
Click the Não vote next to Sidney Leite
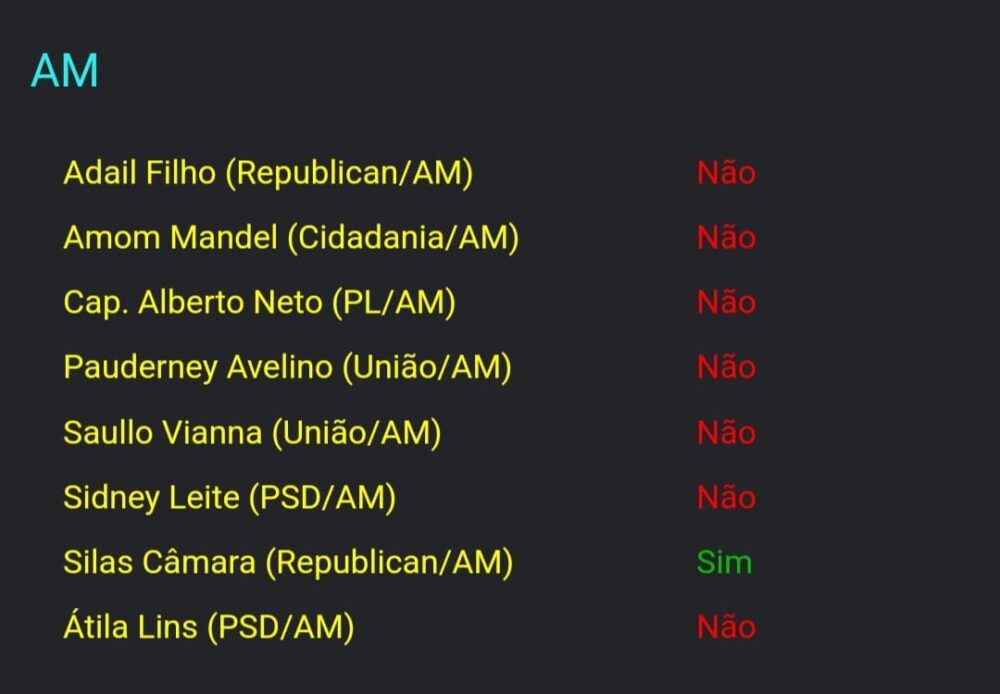[726, 498]
